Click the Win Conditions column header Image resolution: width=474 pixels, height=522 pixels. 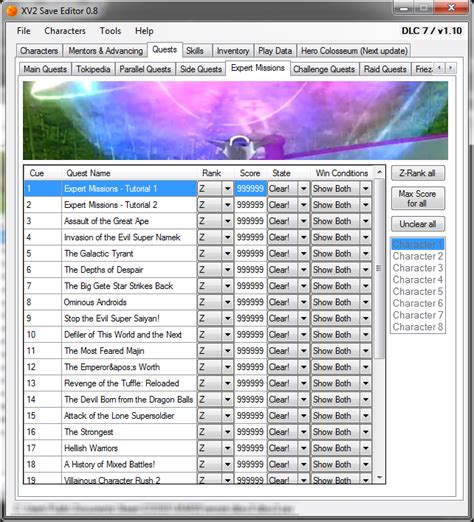(342, 173)
